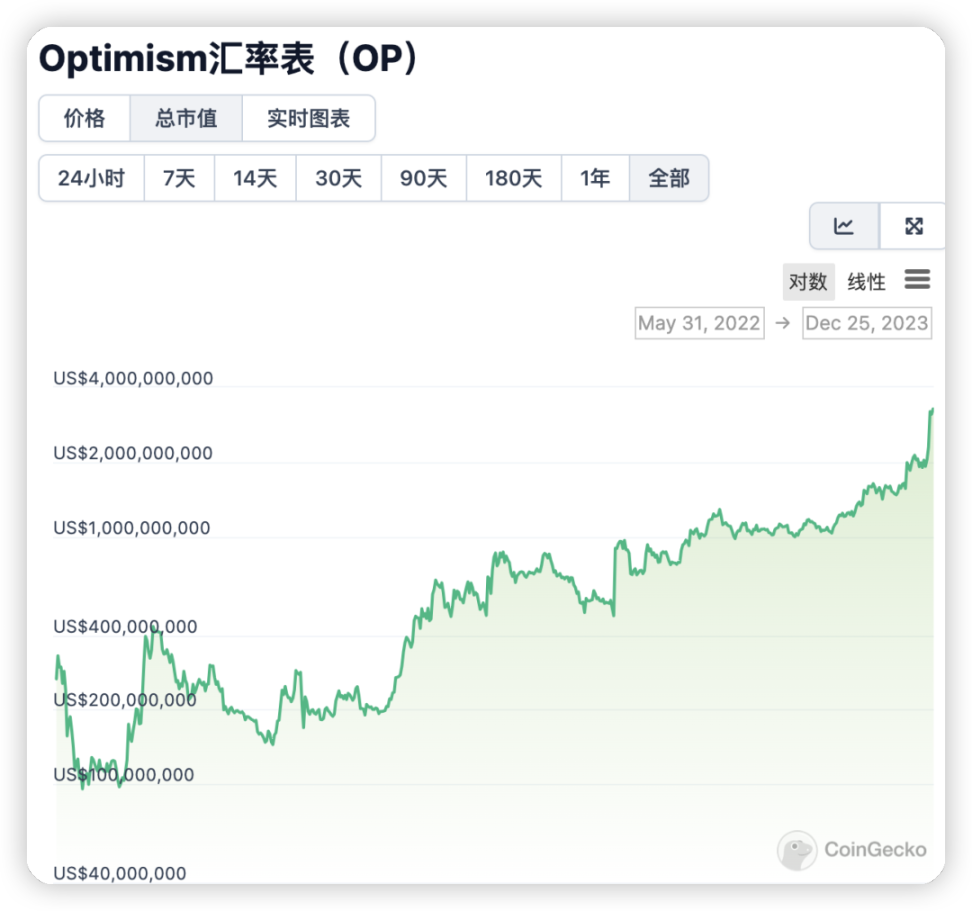
Task: Set time range to 24小时
Action: coord(91,178)
